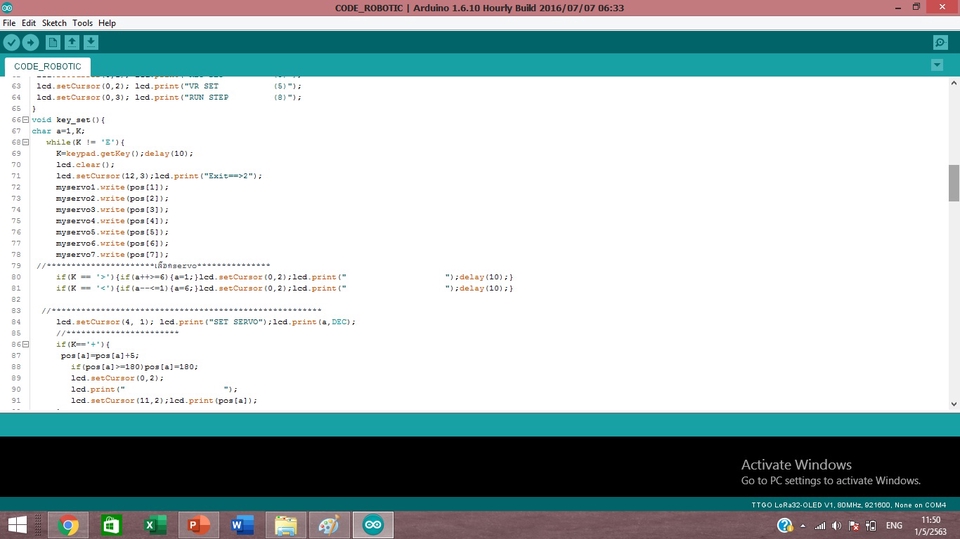Click the Arduino icon in the taskbar
Screen dimensions: 960x539
[x=373, y=525]
